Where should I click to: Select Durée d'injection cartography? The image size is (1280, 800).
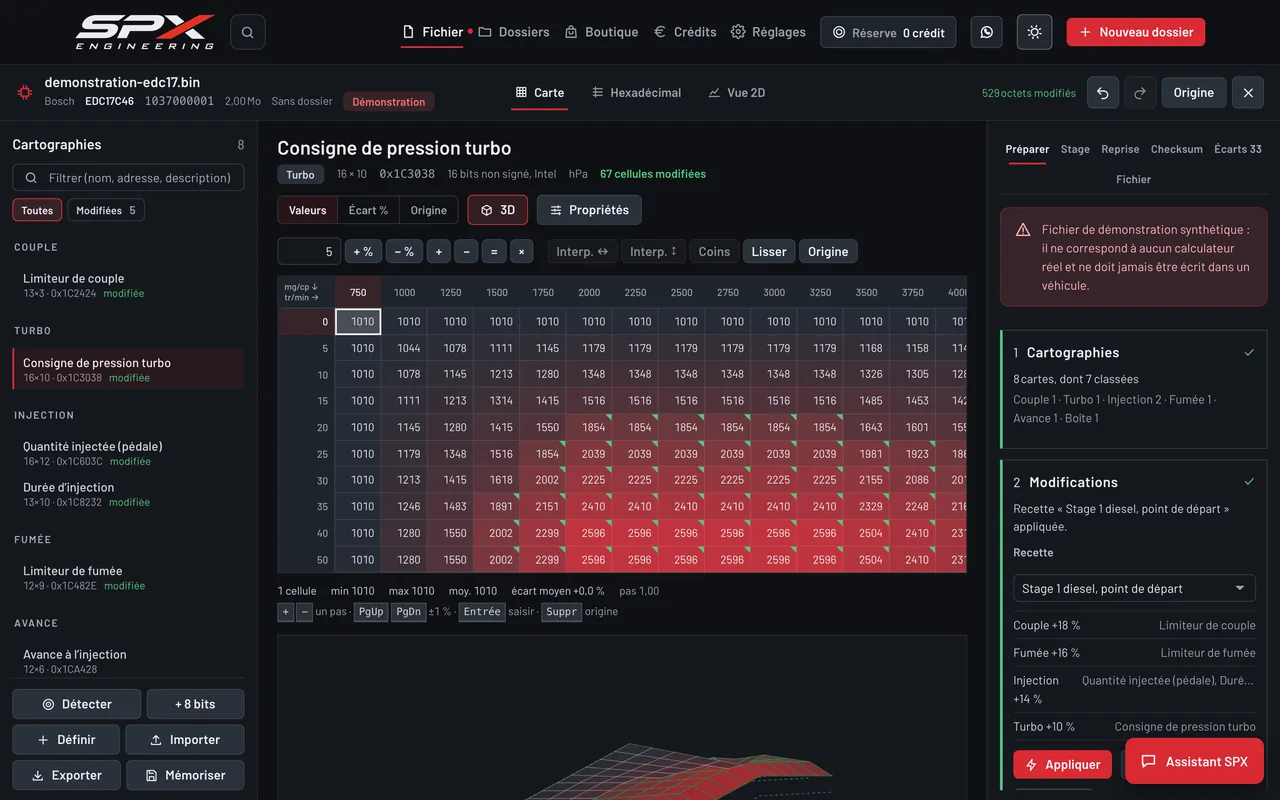128,494
